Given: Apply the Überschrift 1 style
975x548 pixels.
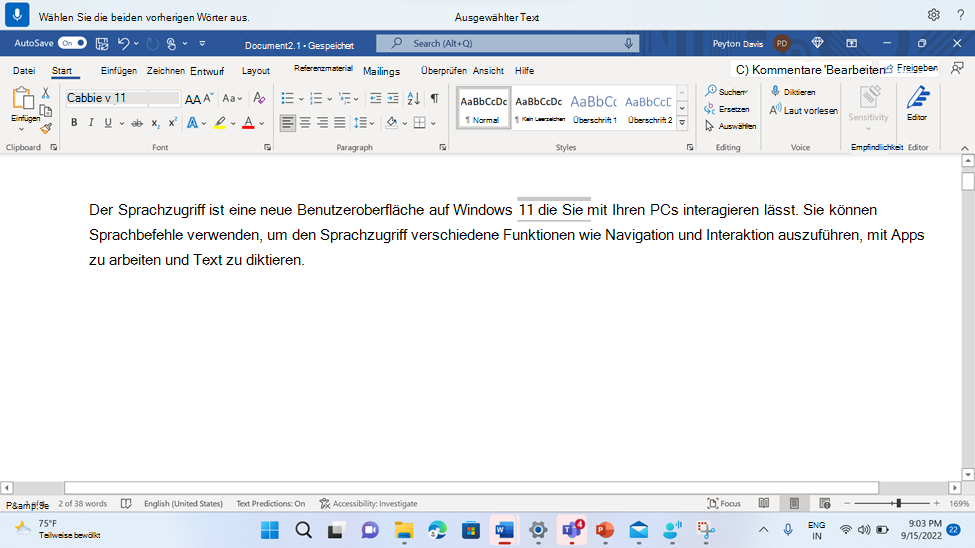Looking at the screenshot, I should (594, 108).
